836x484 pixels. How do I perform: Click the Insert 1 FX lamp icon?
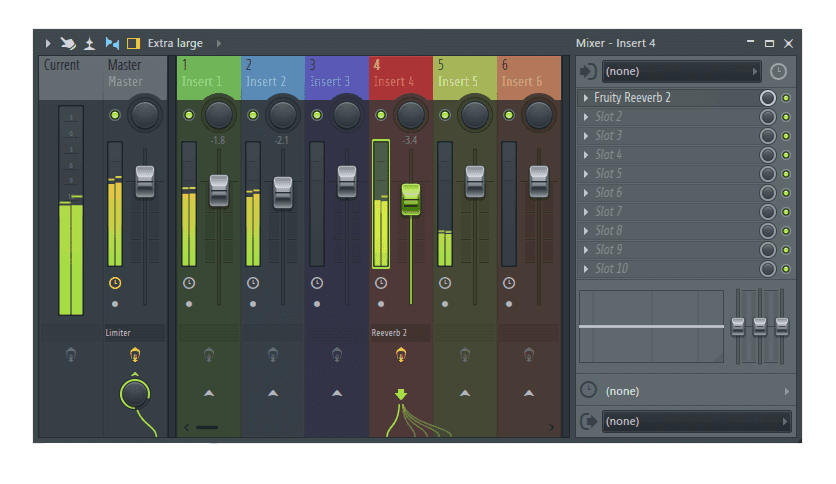coord(208,354)
